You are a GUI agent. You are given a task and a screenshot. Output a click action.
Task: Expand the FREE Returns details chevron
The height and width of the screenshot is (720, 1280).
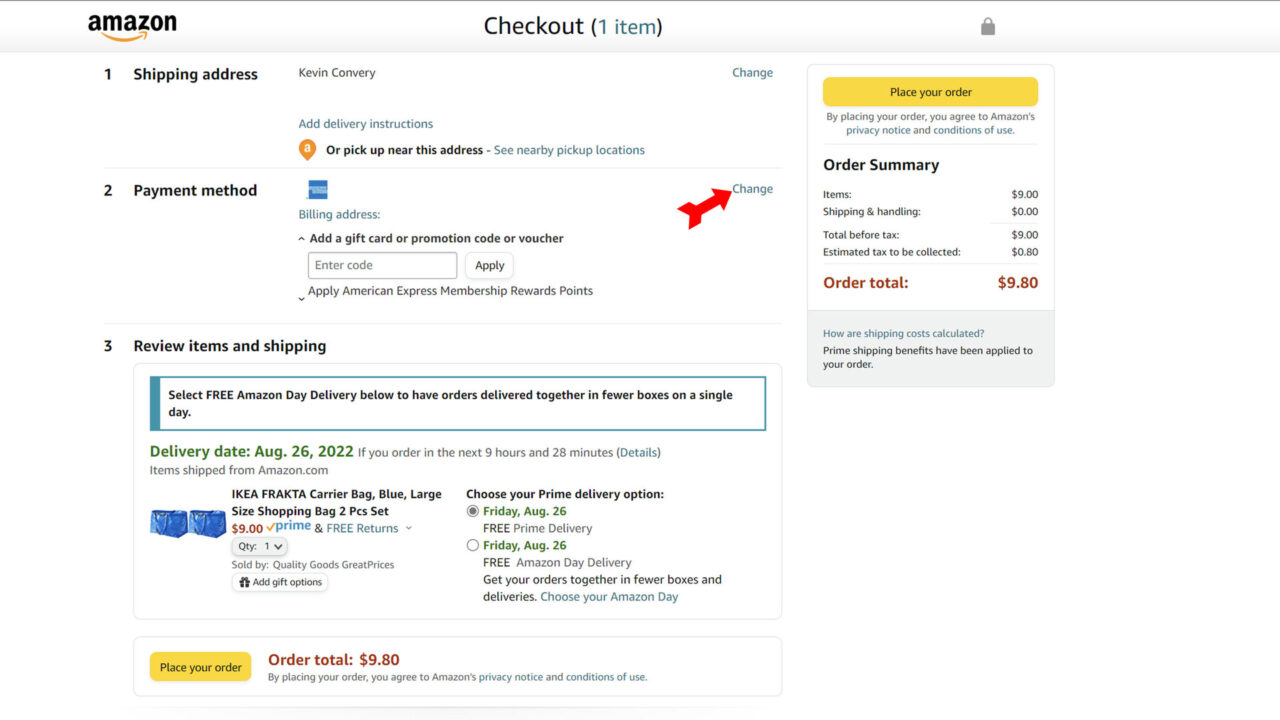409,528
